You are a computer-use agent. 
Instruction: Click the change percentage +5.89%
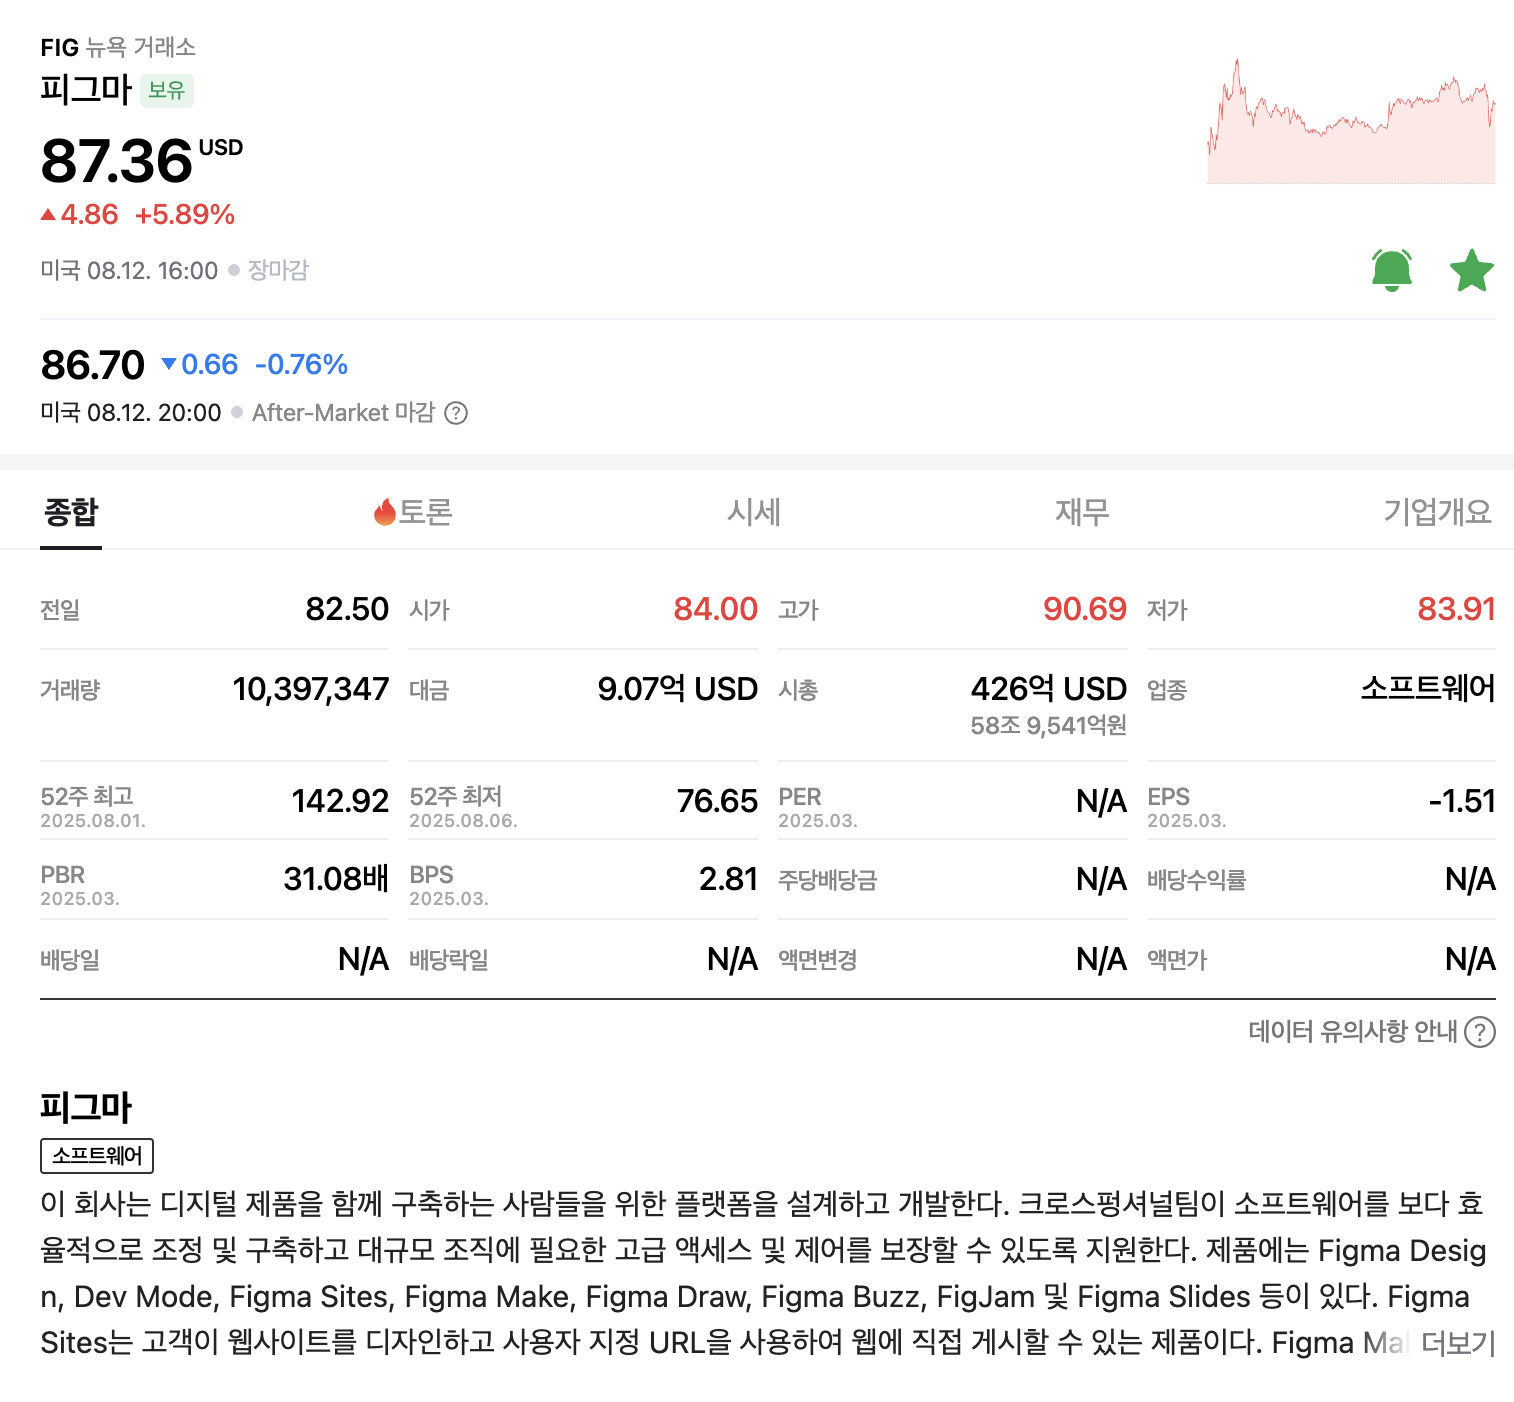(x=185, y=214)
